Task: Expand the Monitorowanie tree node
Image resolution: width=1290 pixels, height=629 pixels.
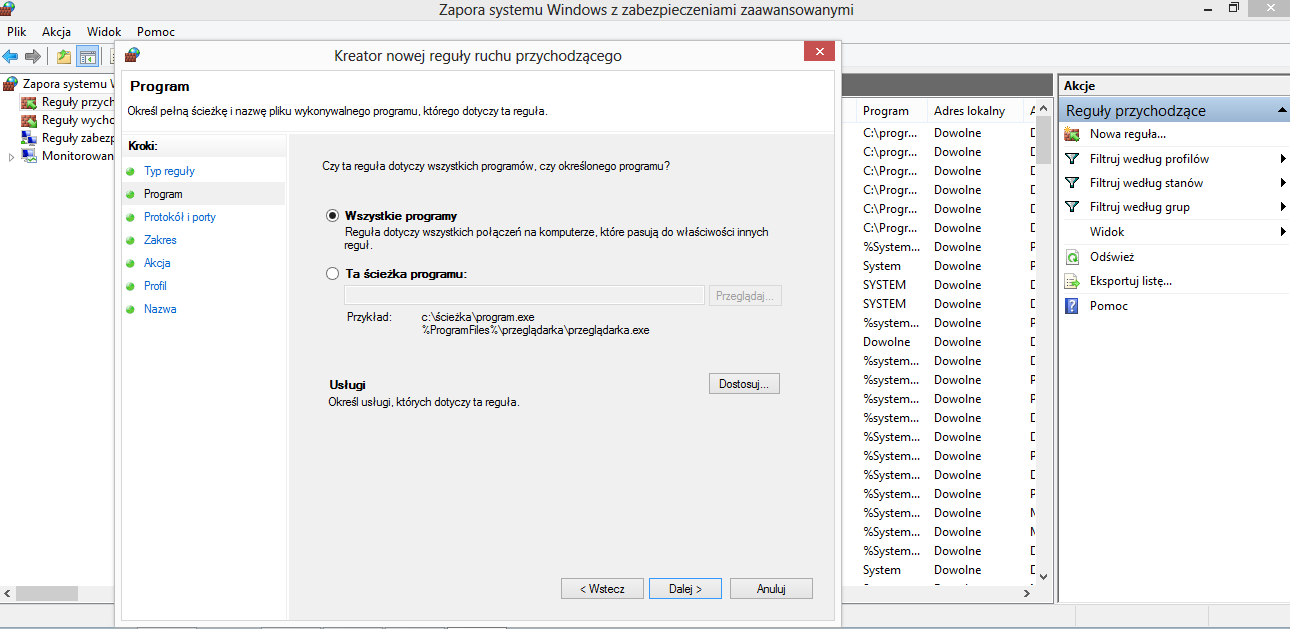Action: pyautogui.click(x=12, y=156)
